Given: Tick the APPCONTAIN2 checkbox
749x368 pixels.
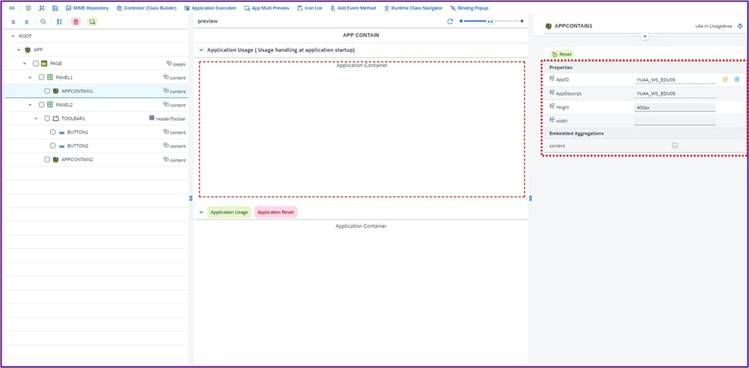Looking at the screenshot, I should (47, 160).
